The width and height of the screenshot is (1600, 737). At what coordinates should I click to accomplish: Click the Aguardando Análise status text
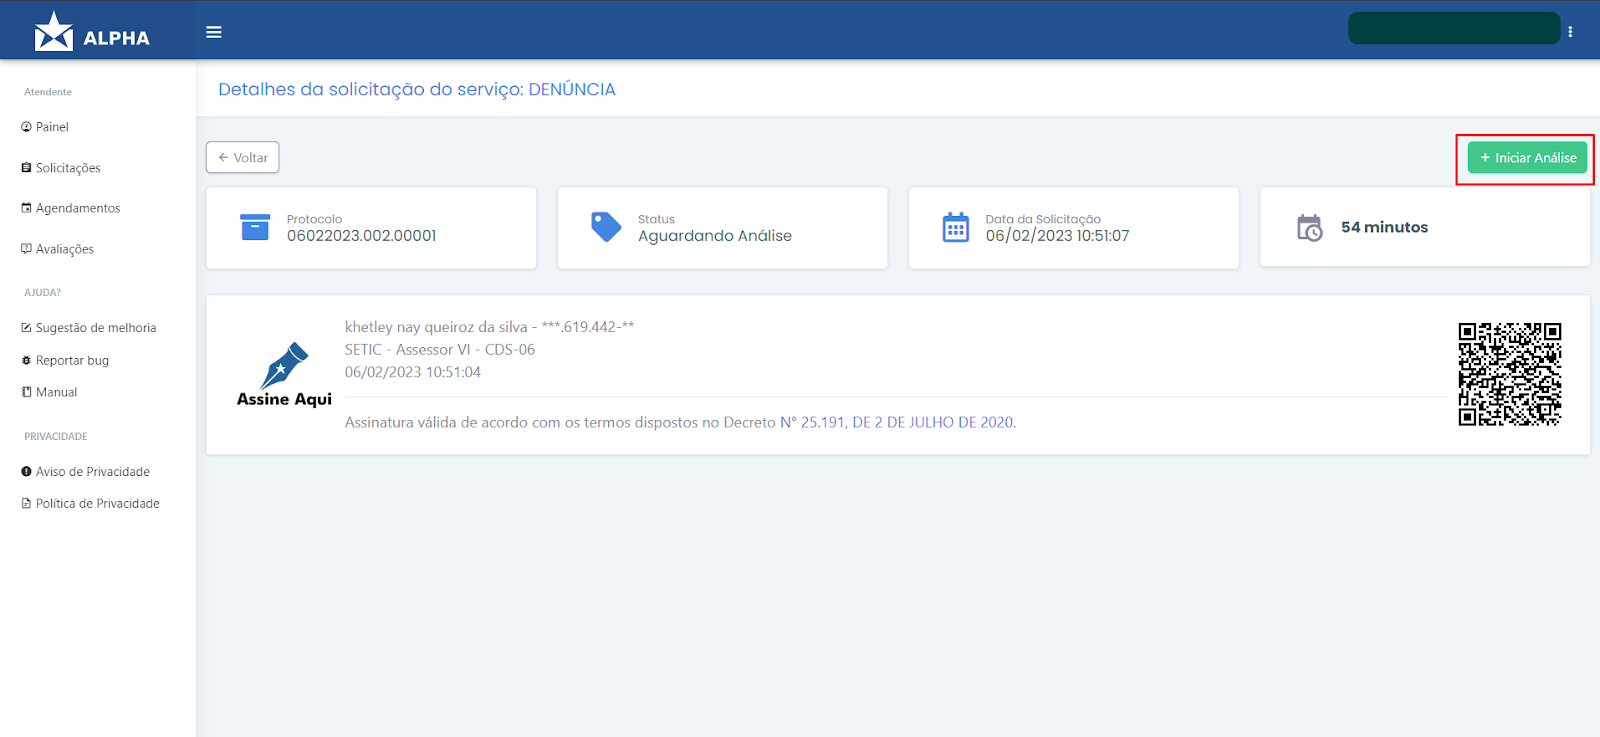(715, 236)
